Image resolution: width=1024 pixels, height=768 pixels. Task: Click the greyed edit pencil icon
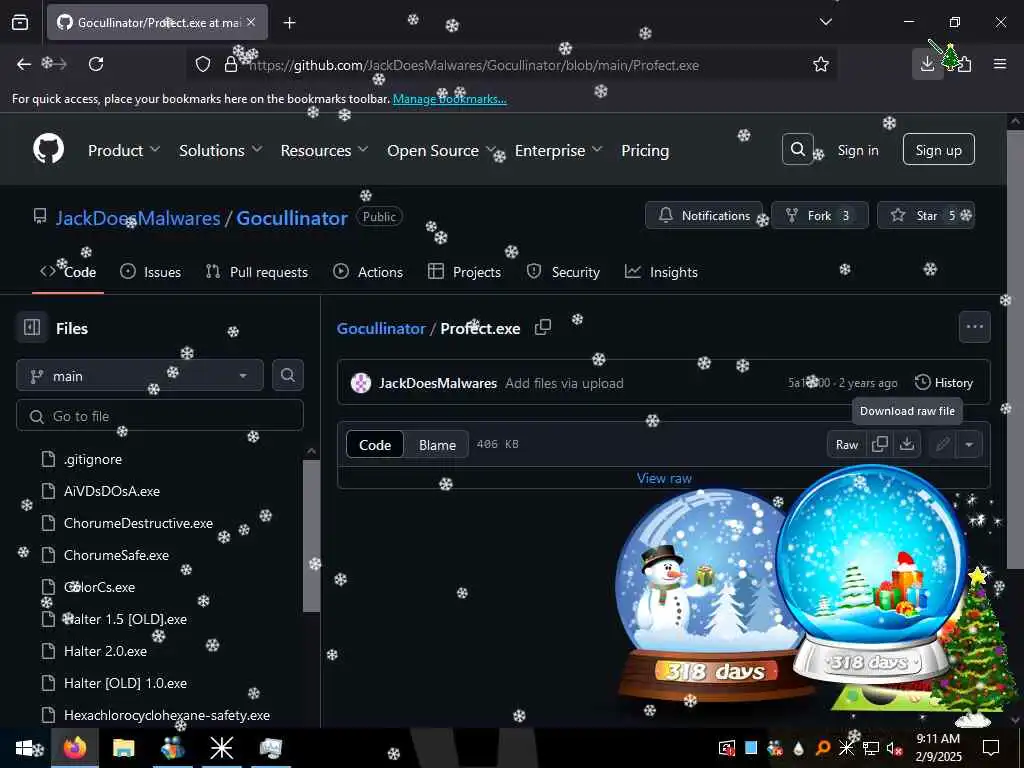(942, 444)
